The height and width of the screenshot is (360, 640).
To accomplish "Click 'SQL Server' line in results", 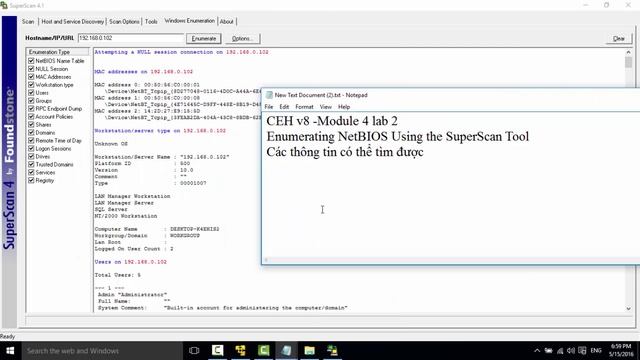I will 111,209.
